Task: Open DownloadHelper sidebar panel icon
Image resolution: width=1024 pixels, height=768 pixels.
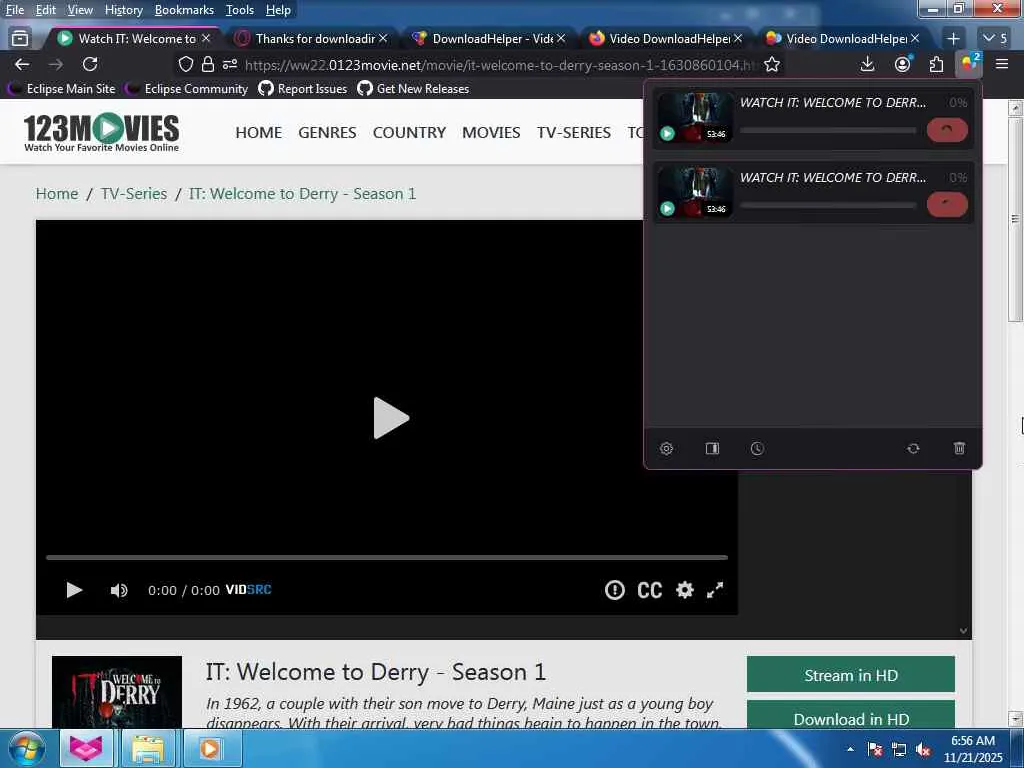Action: point(712,449)
